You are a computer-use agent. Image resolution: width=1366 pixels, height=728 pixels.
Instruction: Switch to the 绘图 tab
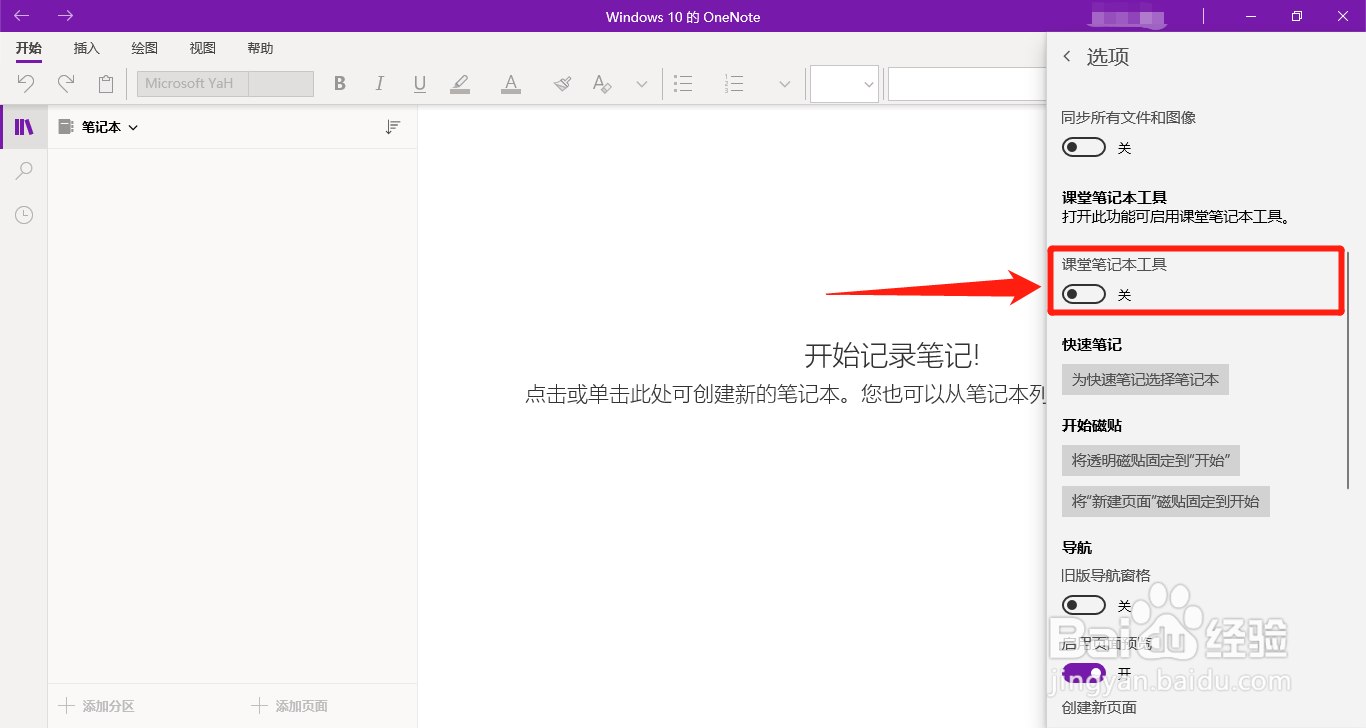(x=145, y=48)
